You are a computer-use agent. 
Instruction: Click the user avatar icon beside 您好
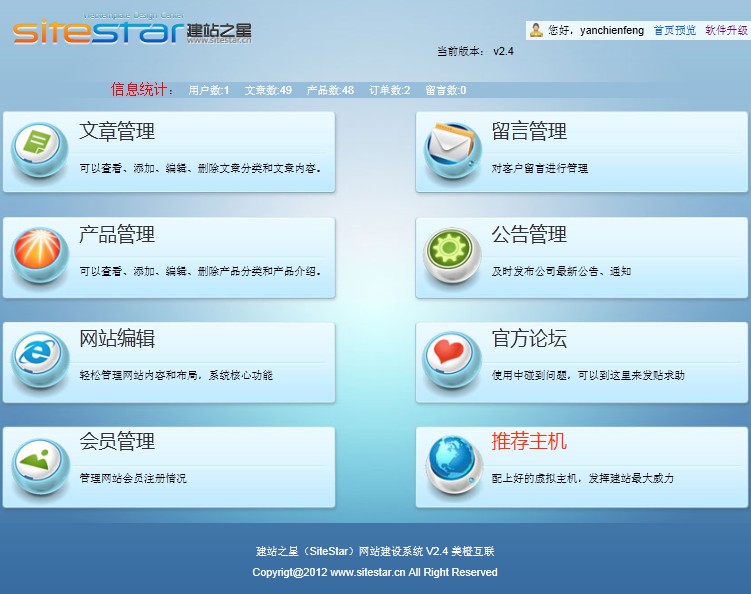point(536,30)
